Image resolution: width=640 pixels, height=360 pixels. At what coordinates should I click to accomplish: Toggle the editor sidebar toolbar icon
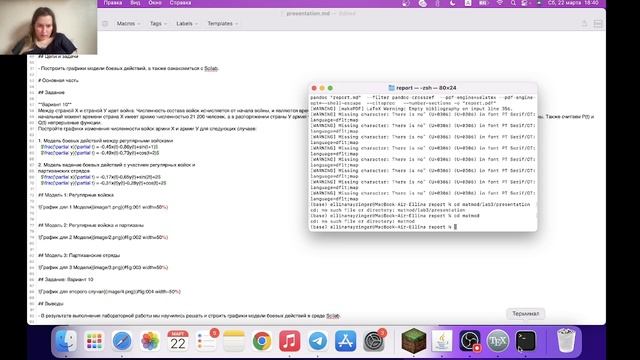pyautogui.click(x=105, y=24)
